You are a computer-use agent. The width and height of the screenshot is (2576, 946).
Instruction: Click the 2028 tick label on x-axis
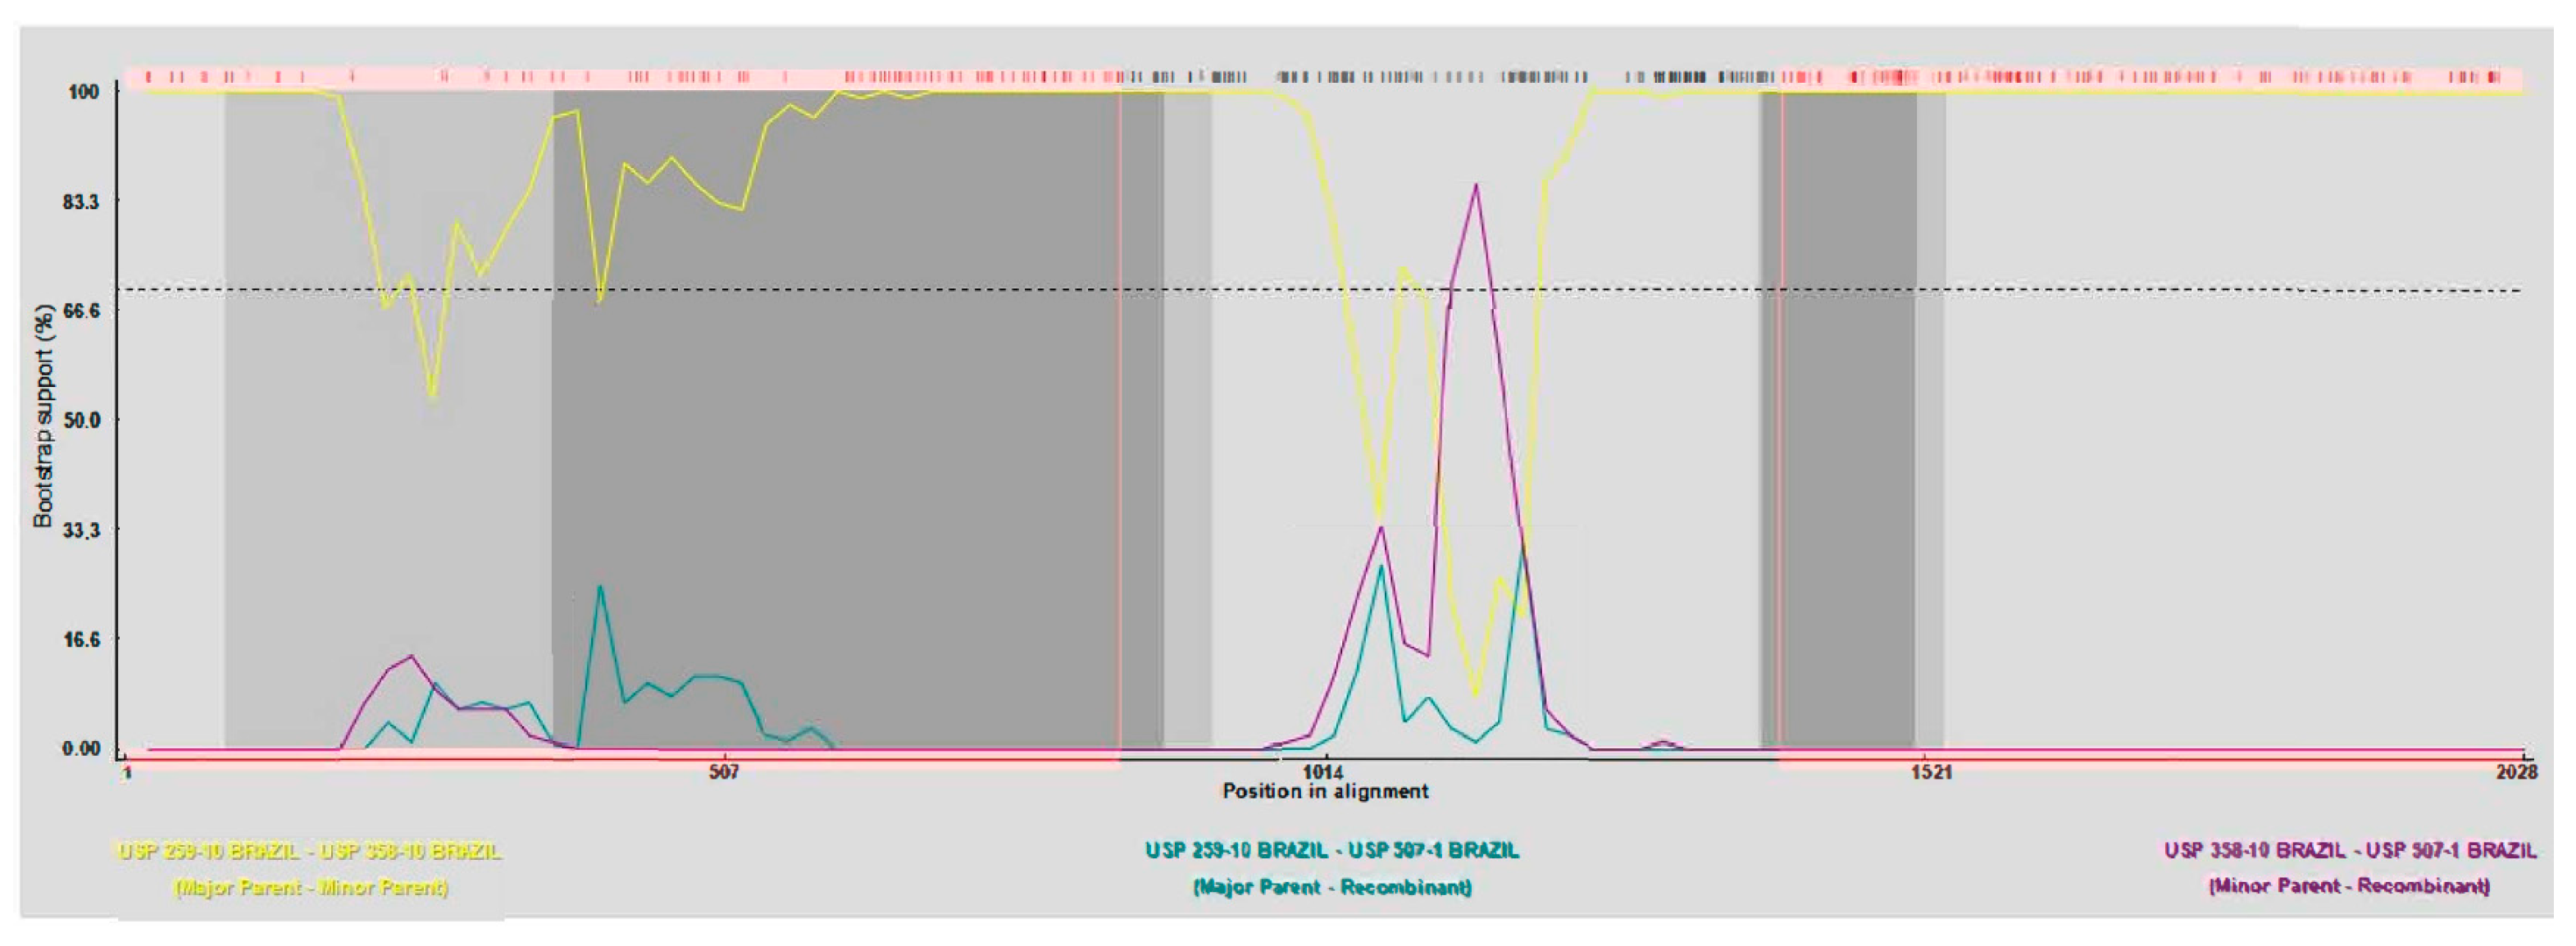coord(2516,772)
